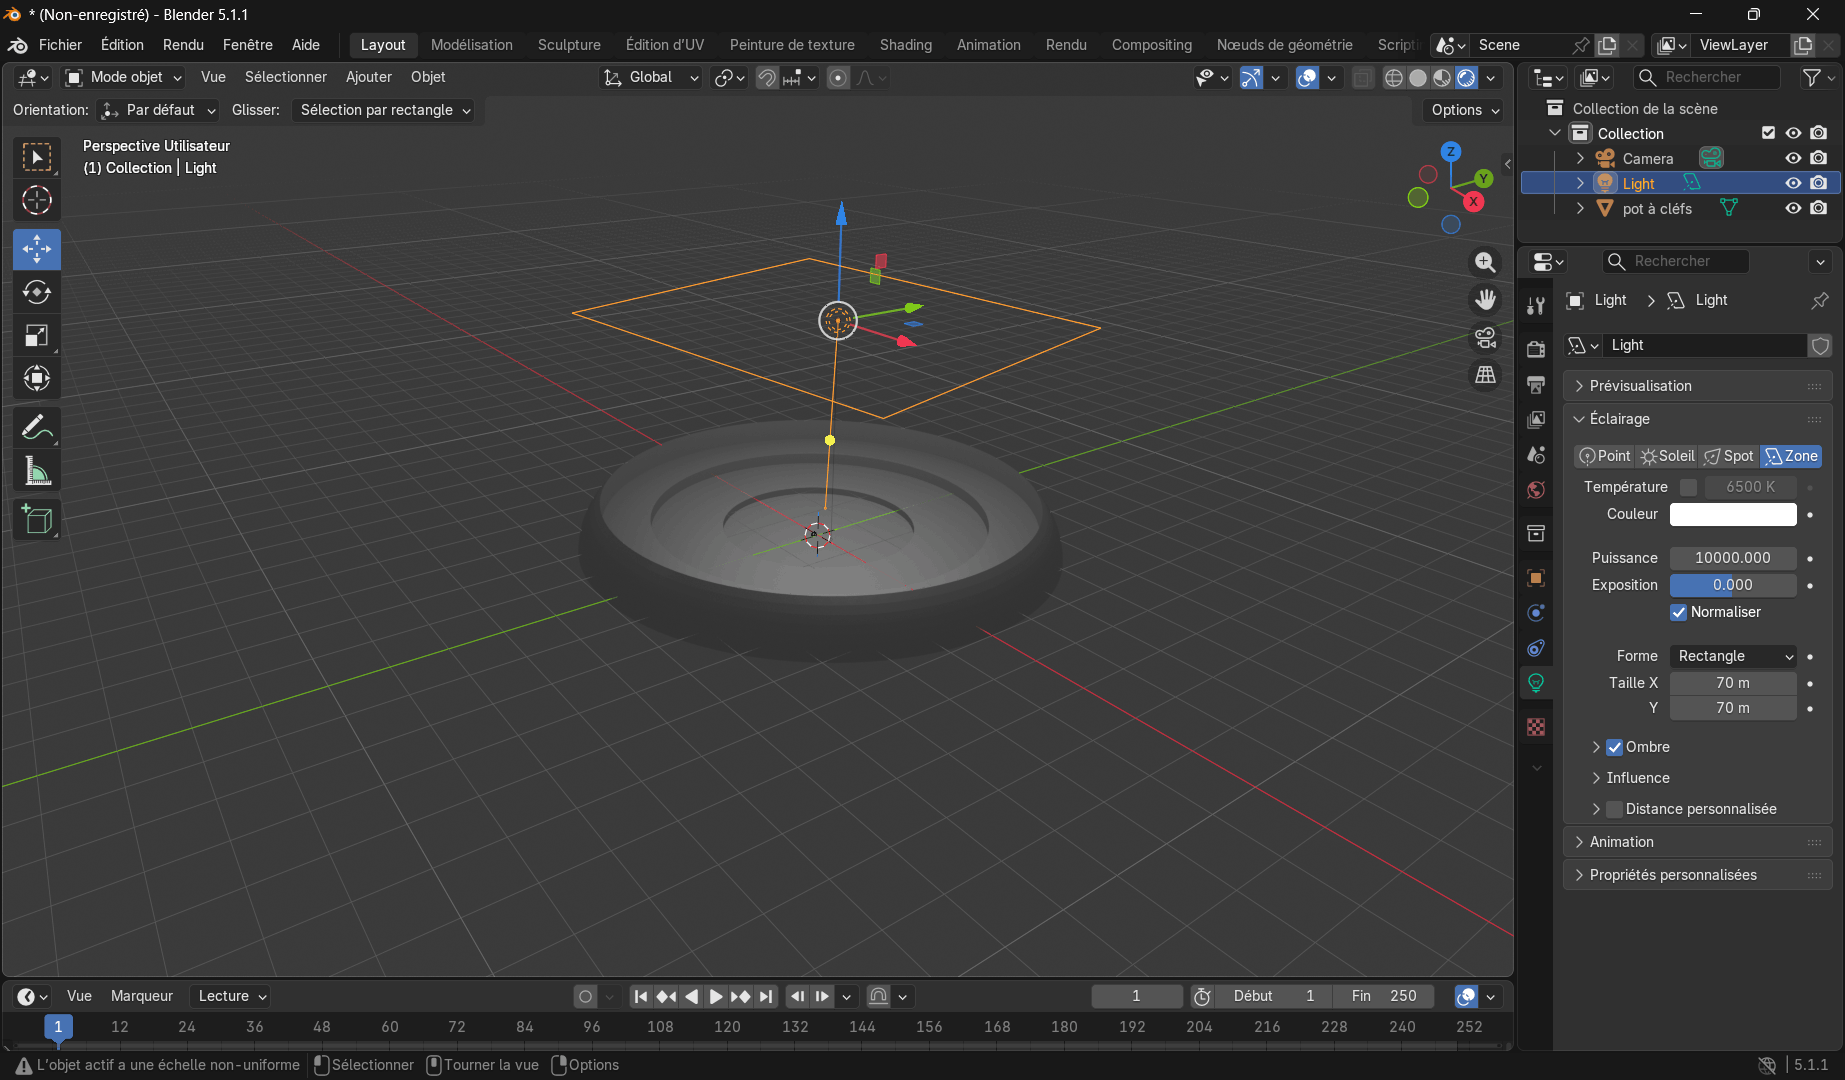Uncheck the Normaliser checkbox
Screen dimensions: 1845x1080
point(1679,612)
